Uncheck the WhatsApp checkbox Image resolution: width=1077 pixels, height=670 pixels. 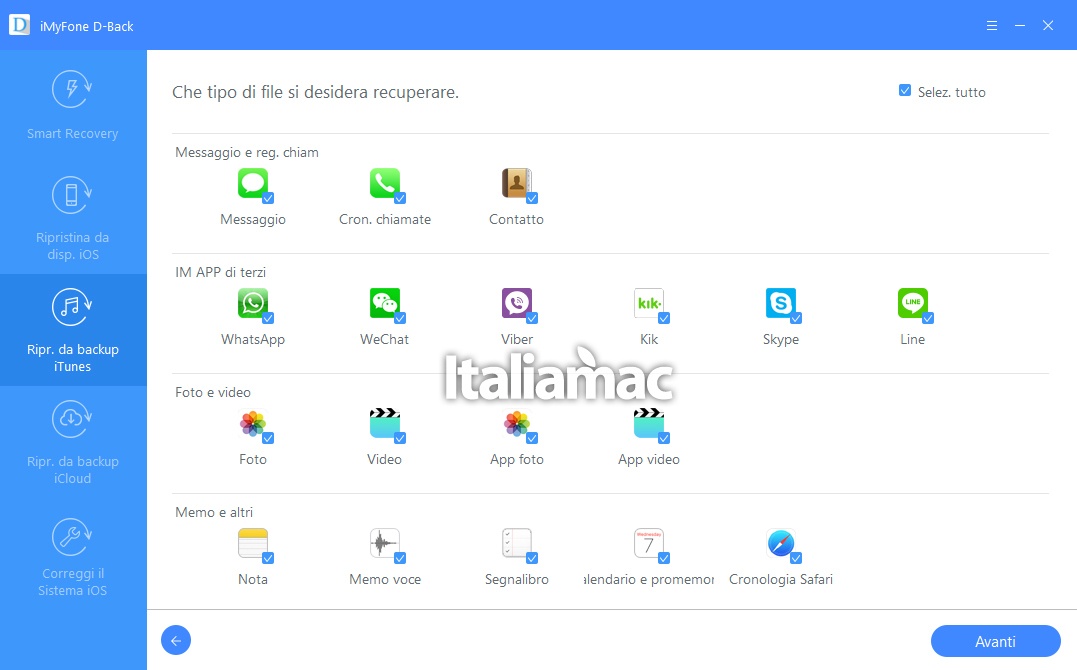(x=269, y=318)
